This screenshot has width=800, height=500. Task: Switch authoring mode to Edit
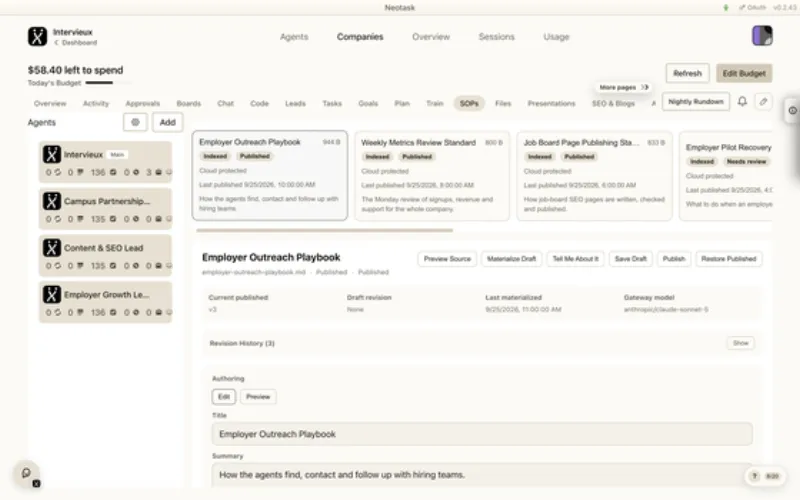pyautogui.click(x=224, y=396)
